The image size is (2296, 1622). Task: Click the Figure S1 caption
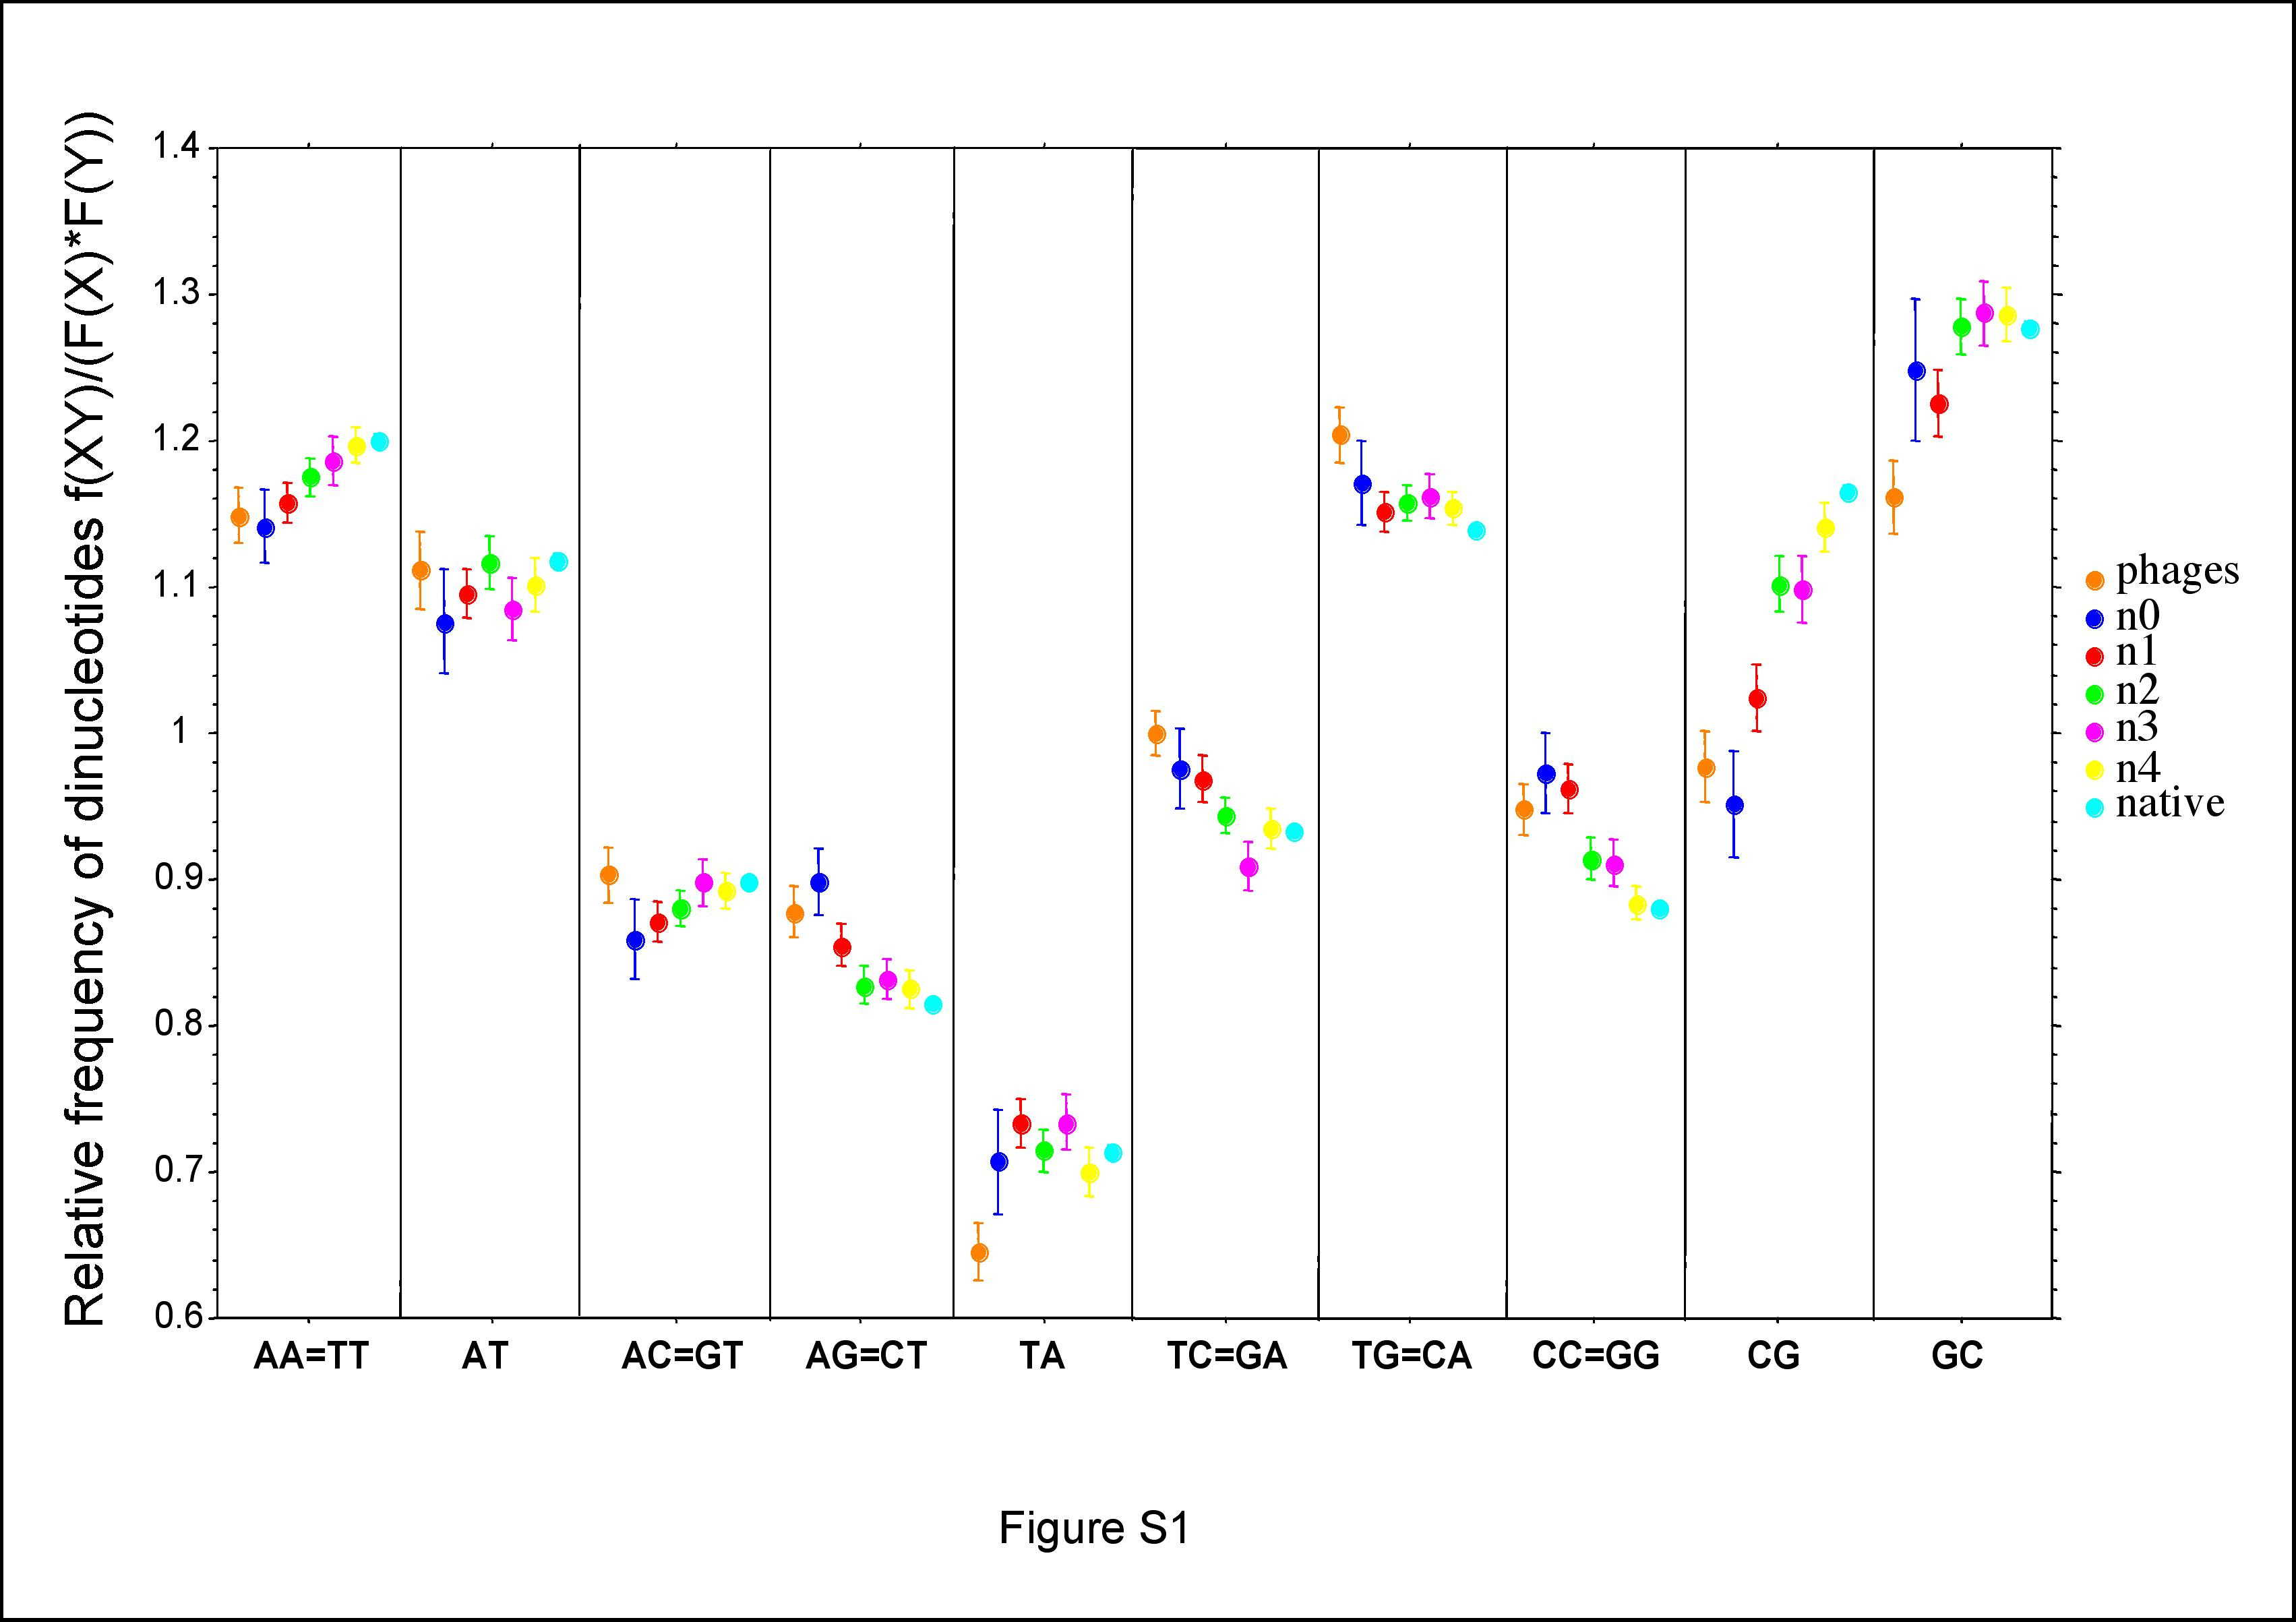tap(1094, 1529)
